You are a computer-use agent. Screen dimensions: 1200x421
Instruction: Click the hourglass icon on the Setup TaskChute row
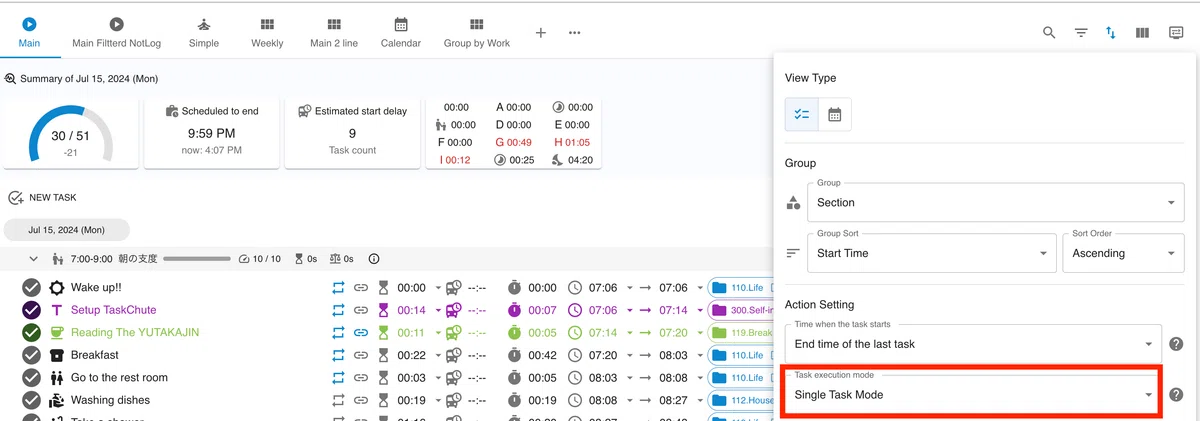click(382, 310)
